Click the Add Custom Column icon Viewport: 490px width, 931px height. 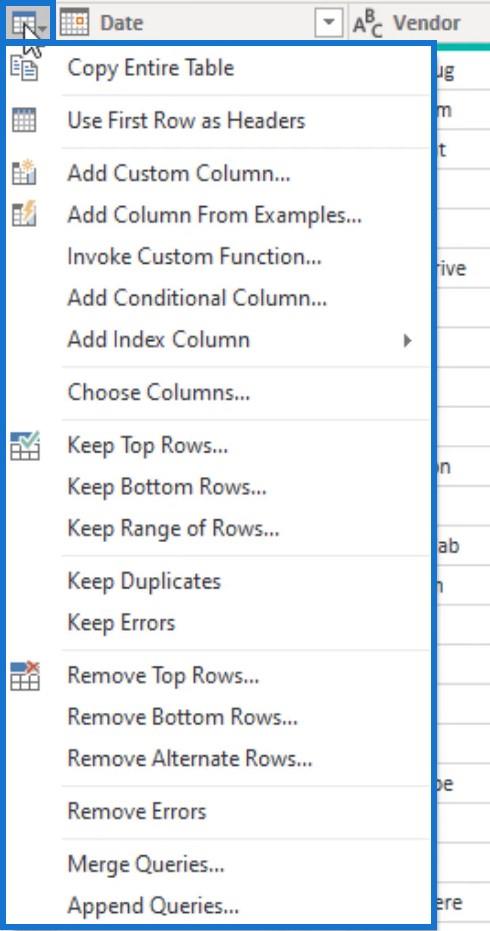click(24, 173)
